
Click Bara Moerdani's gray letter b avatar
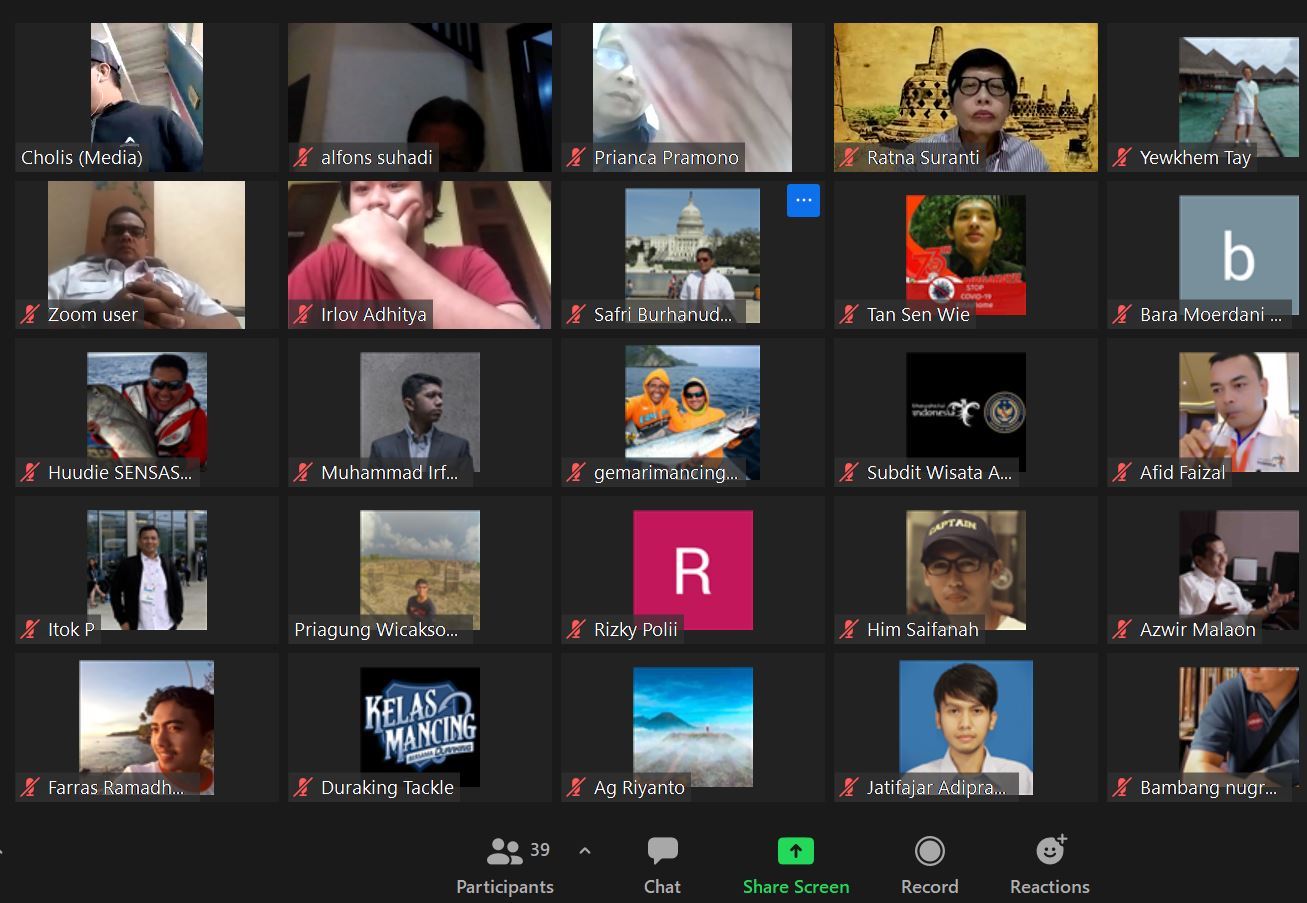(x=1238, y=255)
